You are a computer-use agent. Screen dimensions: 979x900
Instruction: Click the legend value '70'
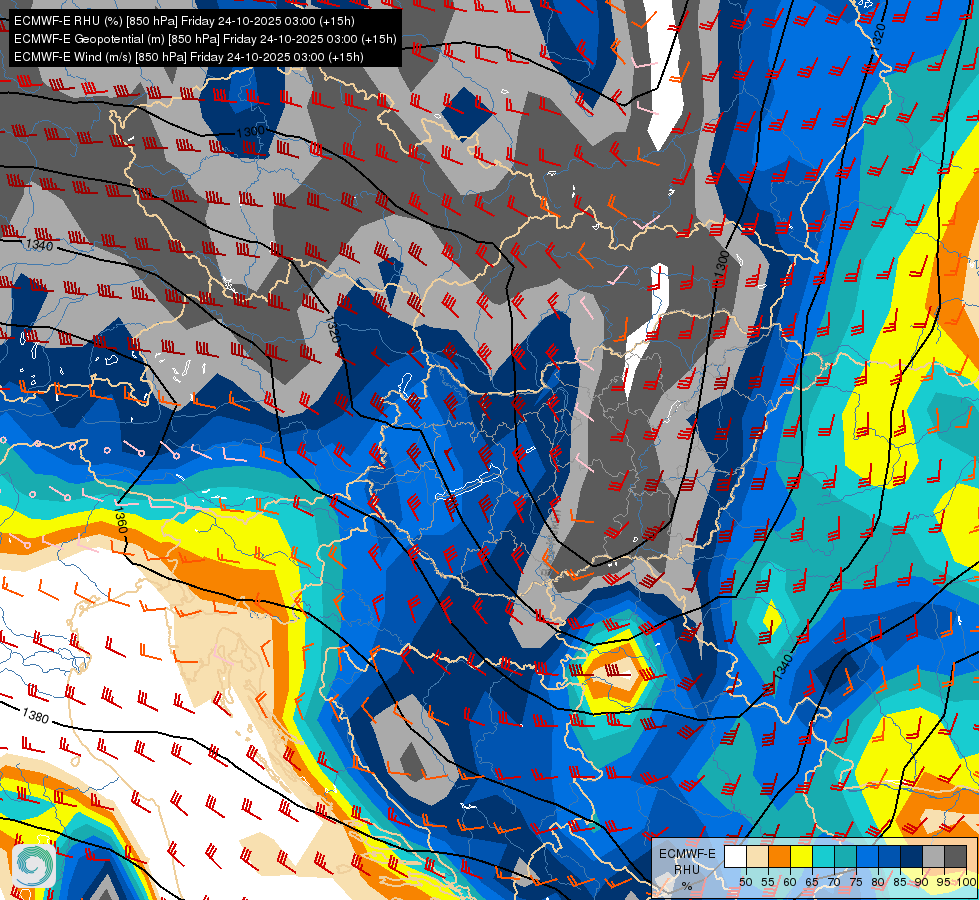834,882
